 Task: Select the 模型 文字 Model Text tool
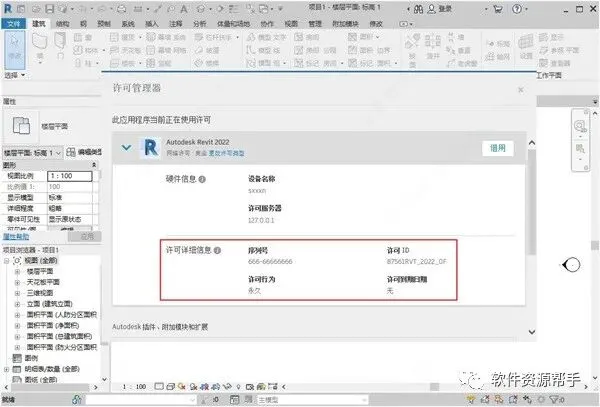tap(266, 37)
